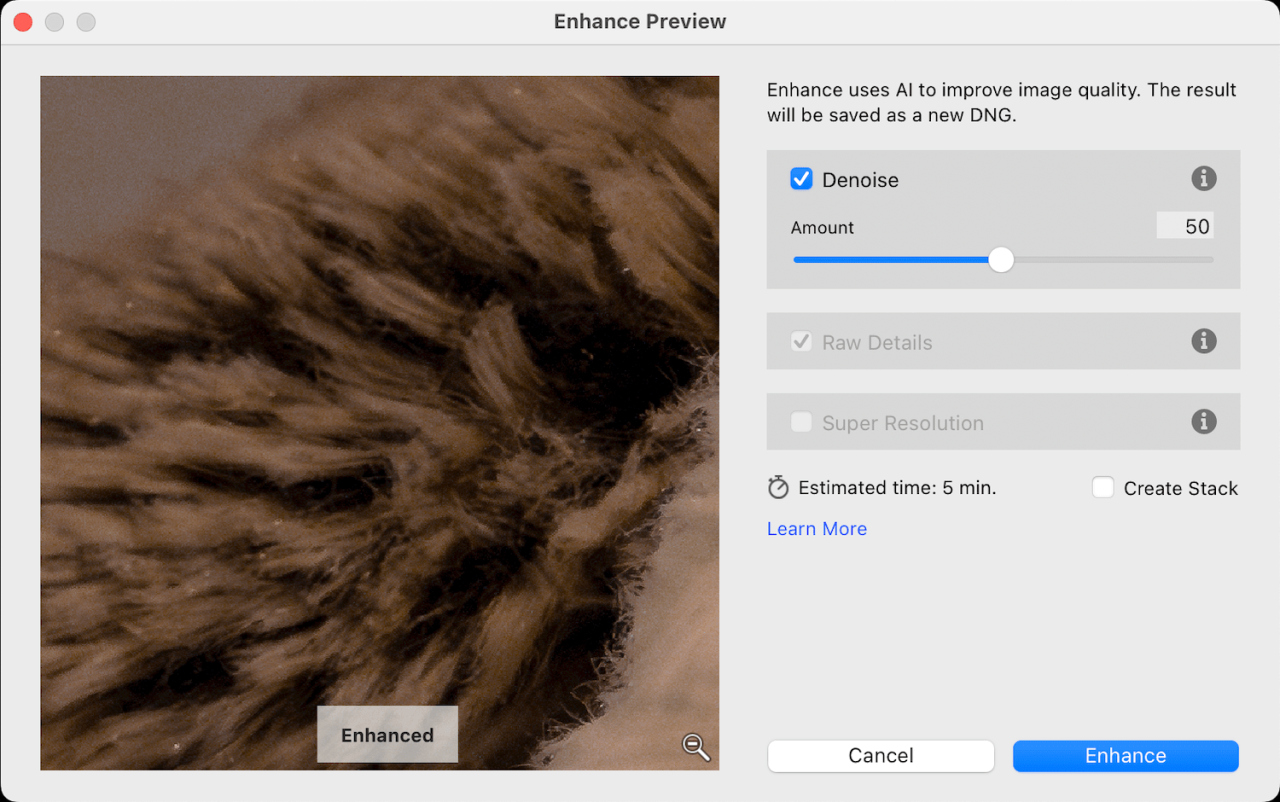The width and height of the screenshot is (1280, 802).
Task: Click the 'Estimated time: 5 min.' text
Action: tap(897, 488)
